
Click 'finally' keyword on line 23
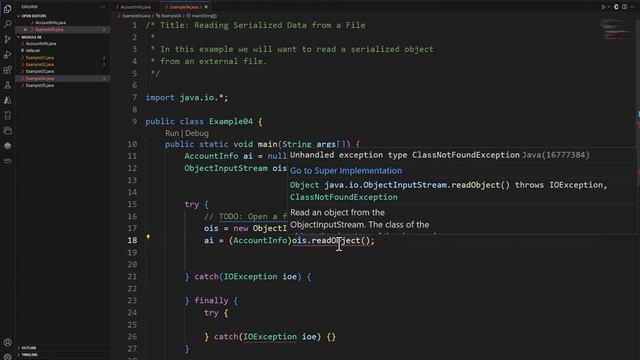(211, 301)
